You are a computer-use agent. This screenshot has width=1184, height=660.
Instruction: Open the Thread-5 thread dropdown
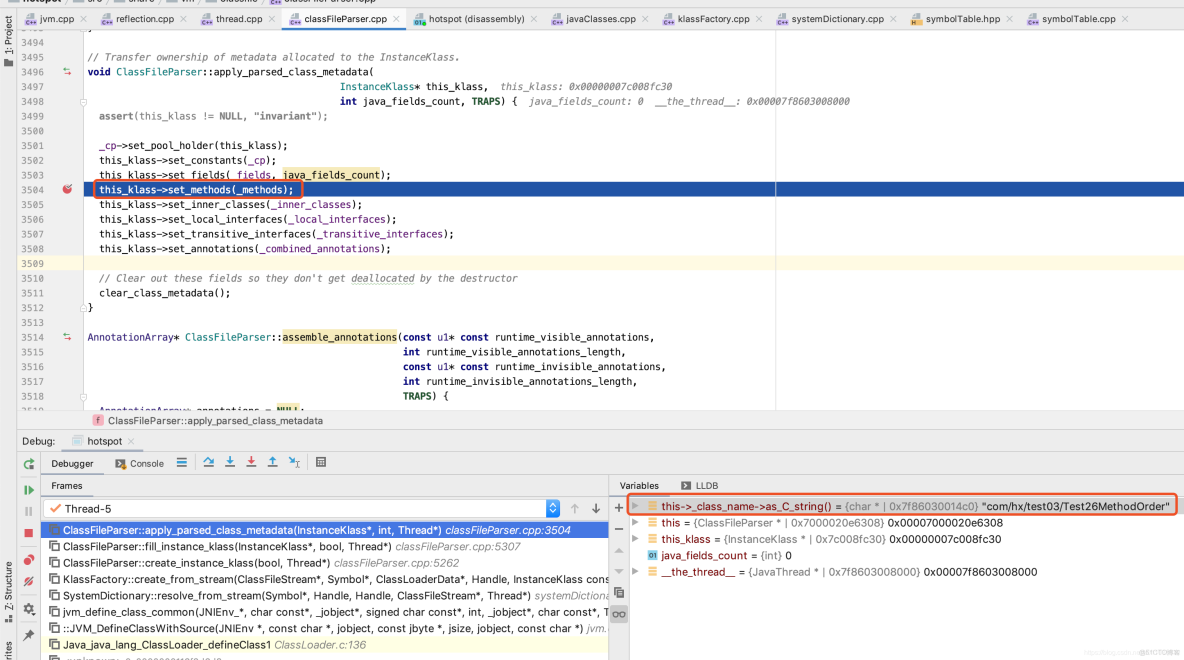(552, 509)
